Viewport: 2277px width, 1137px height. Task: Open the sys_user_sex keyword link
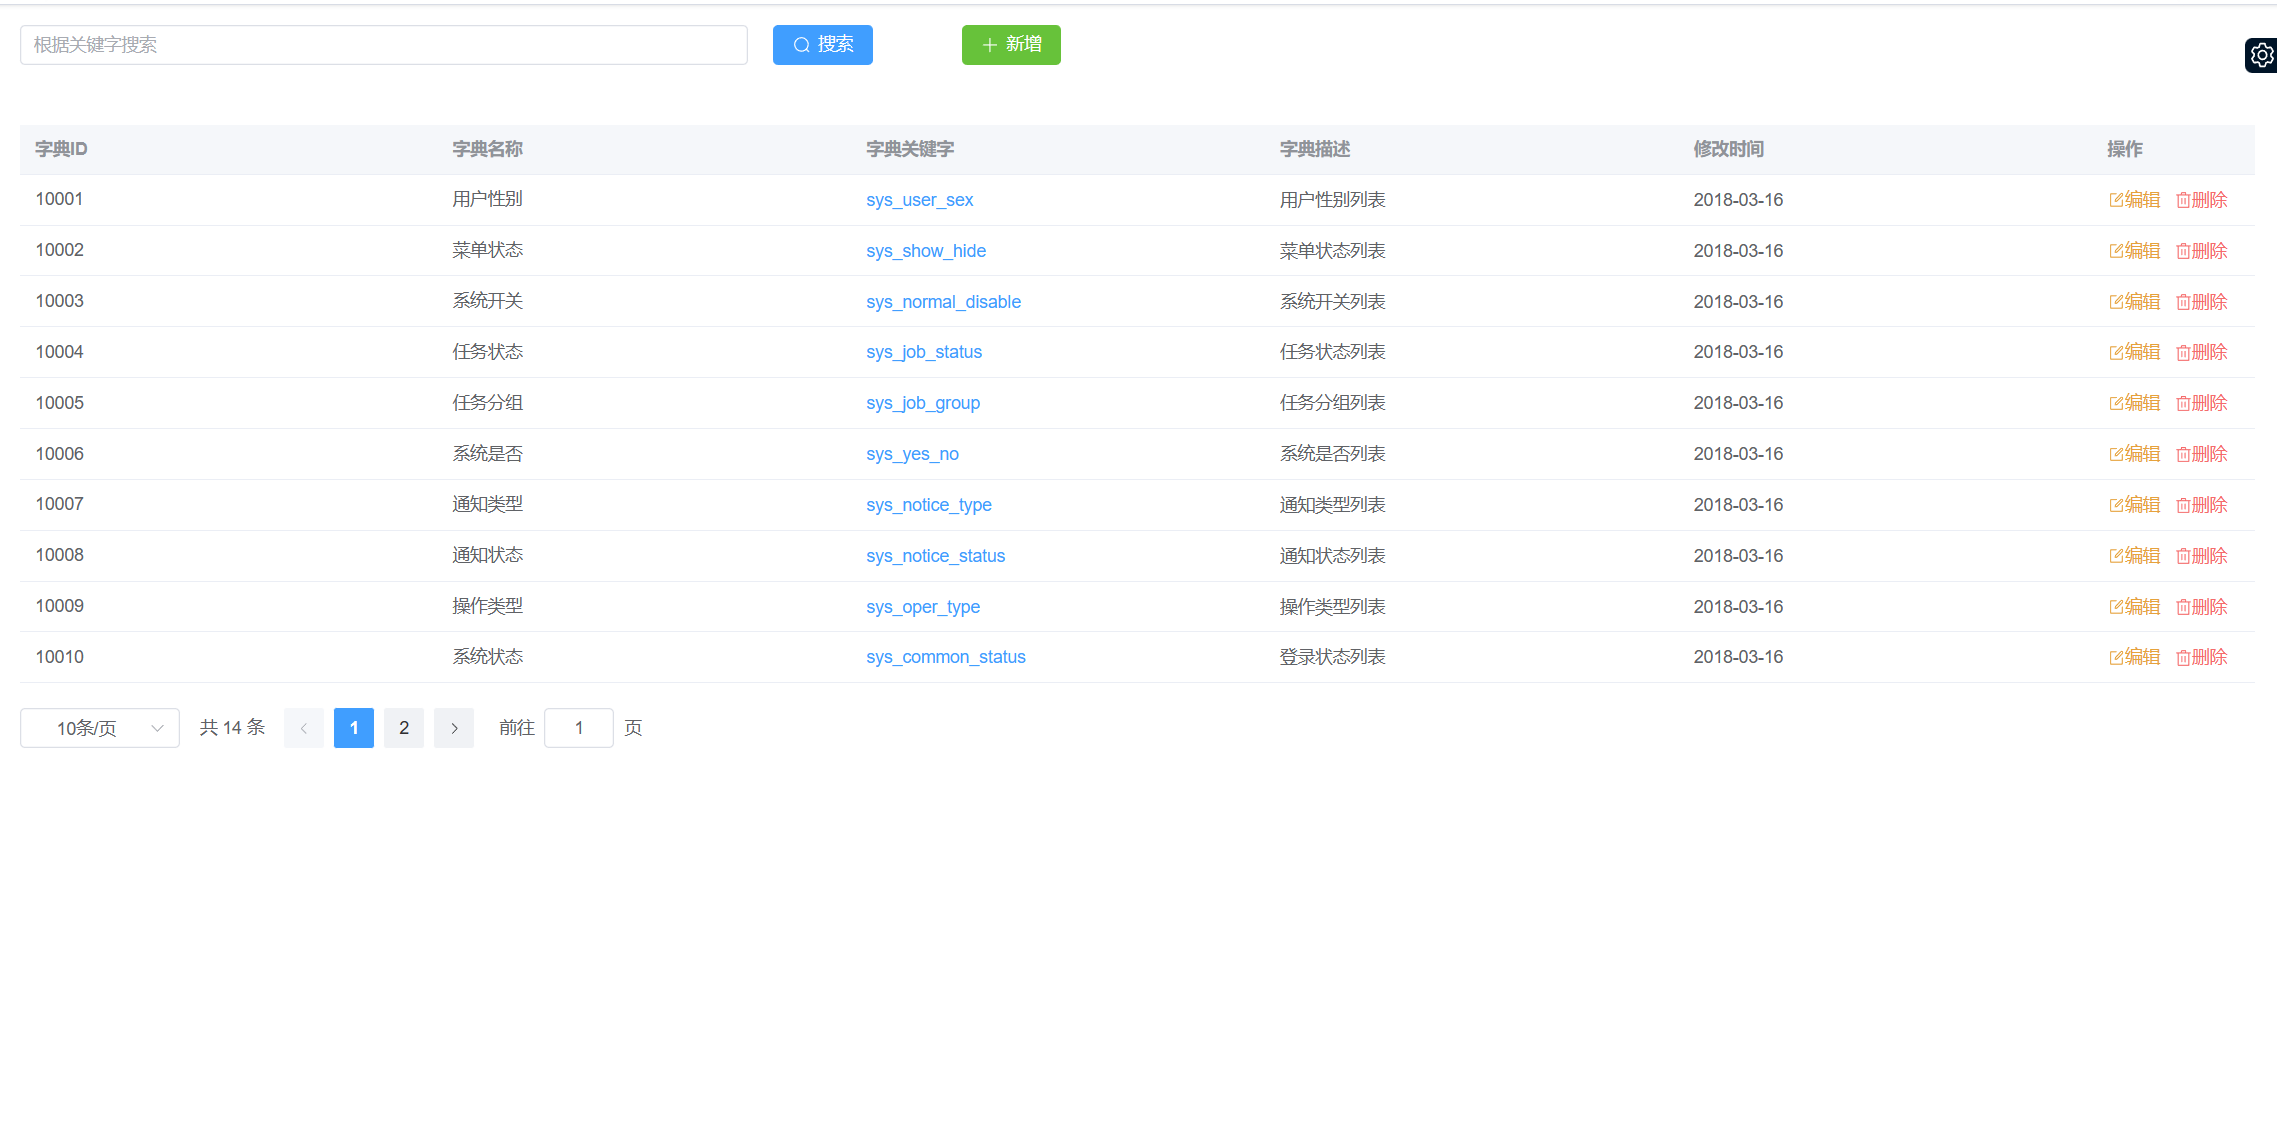tap(919, 200)
